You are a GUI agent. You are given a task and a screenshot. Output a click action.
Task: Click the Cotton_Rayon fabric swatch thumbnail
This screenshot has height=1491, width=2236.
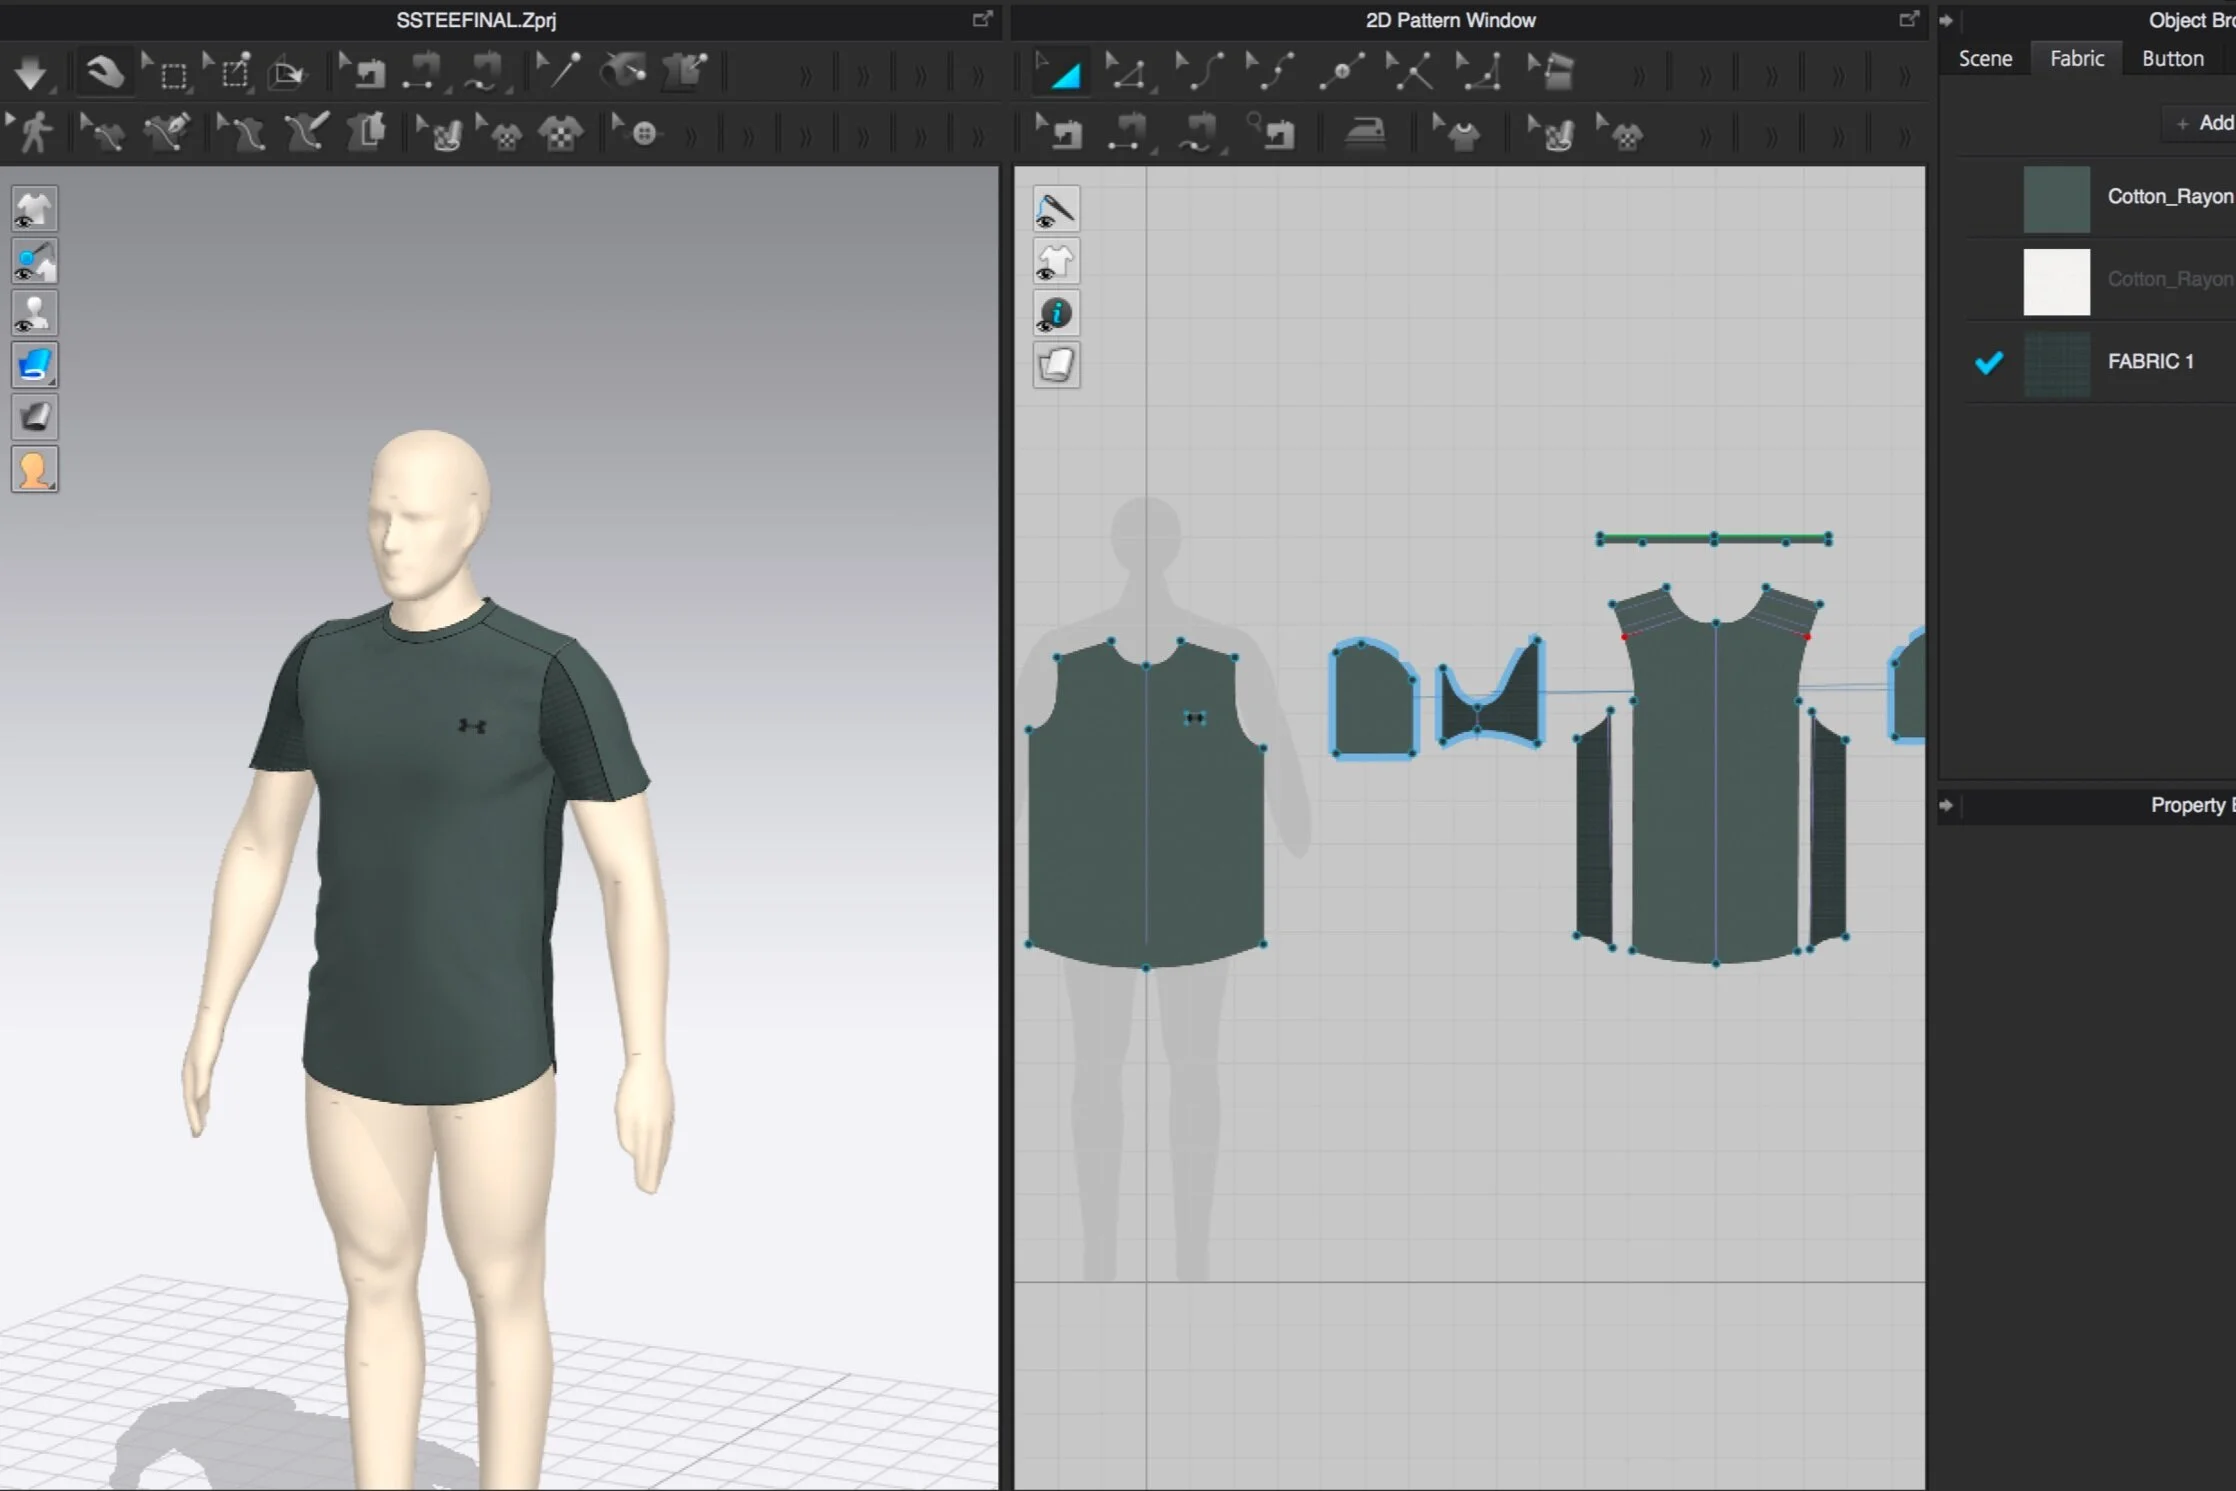tap(2057, 198)
